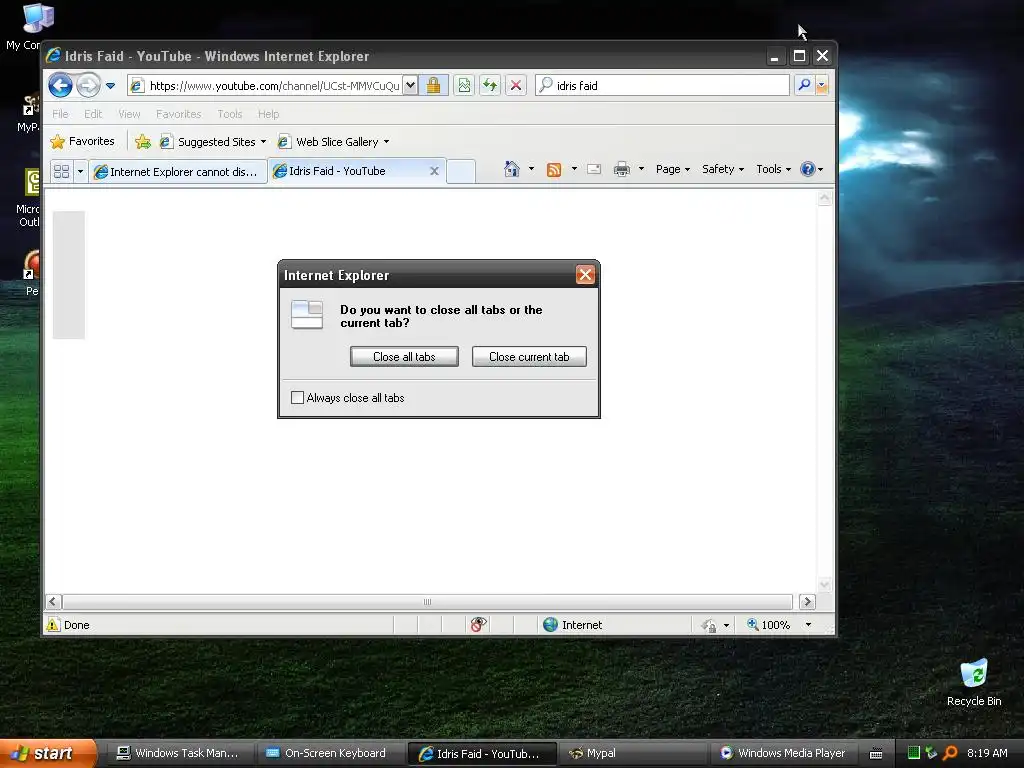Switch to Windows Media Player taskbar button
1024x768 pixels.
[x=783, y=753]
